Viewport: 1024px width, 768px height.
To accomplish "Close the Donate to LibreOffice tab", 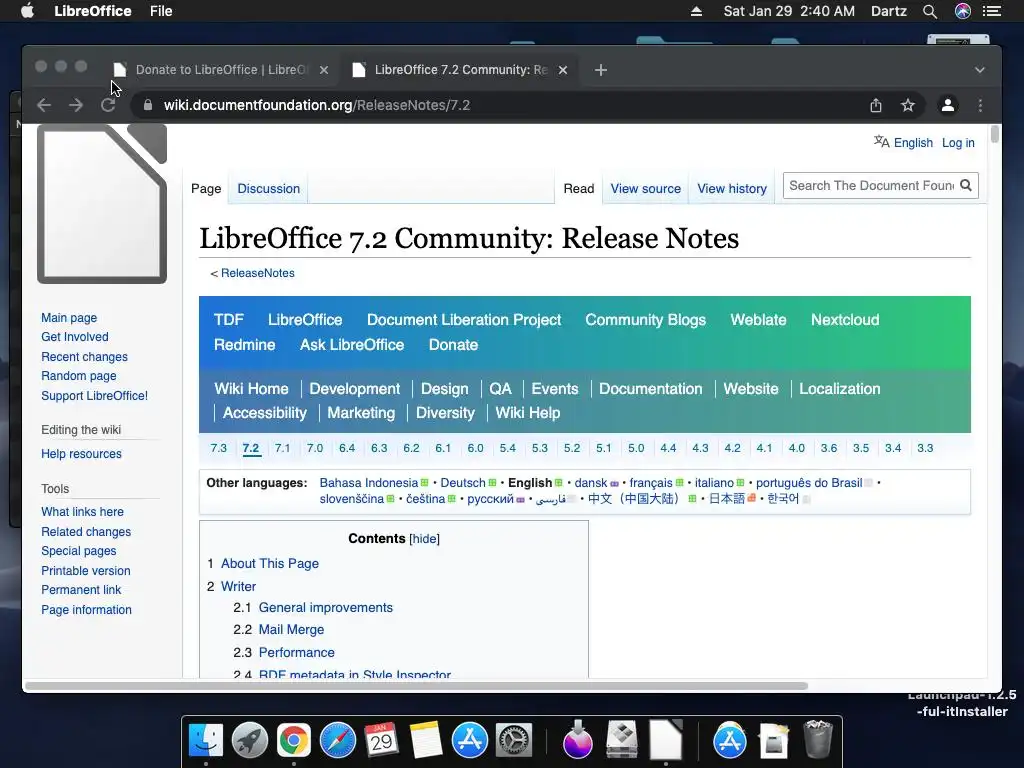I will (324, 70).
